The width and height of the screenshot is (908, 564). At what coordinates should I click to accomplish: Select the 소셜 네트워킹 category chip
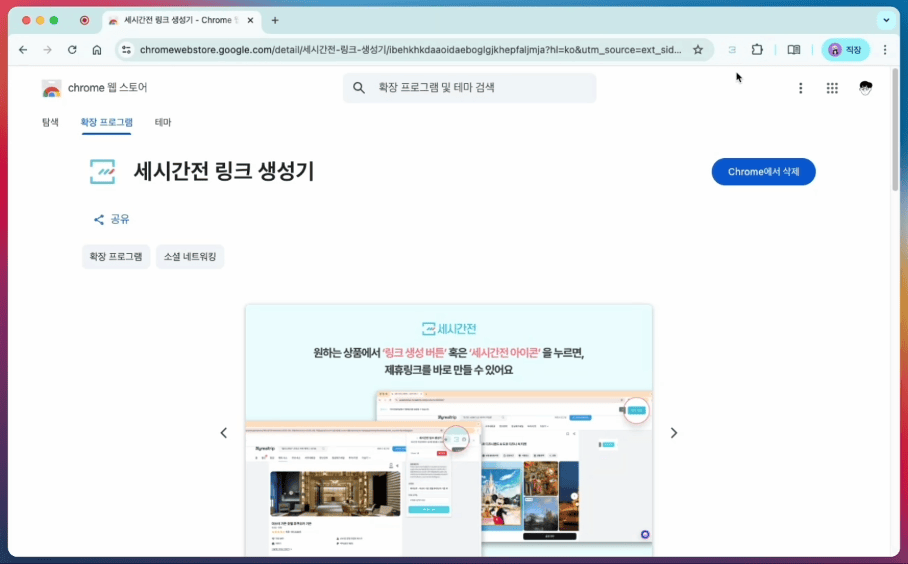(x=190, y=257)
